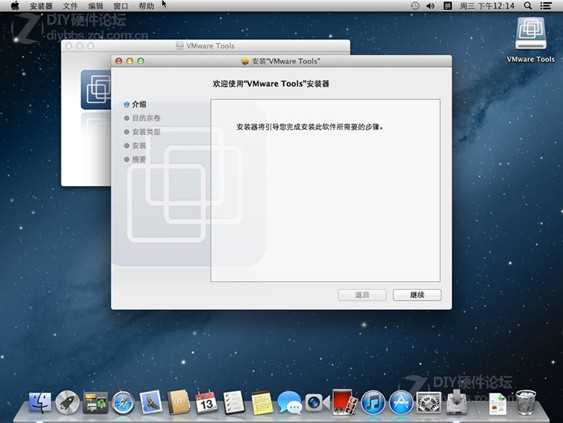
Task: Click the background VMware Tools window title
Action: [210, 46]
